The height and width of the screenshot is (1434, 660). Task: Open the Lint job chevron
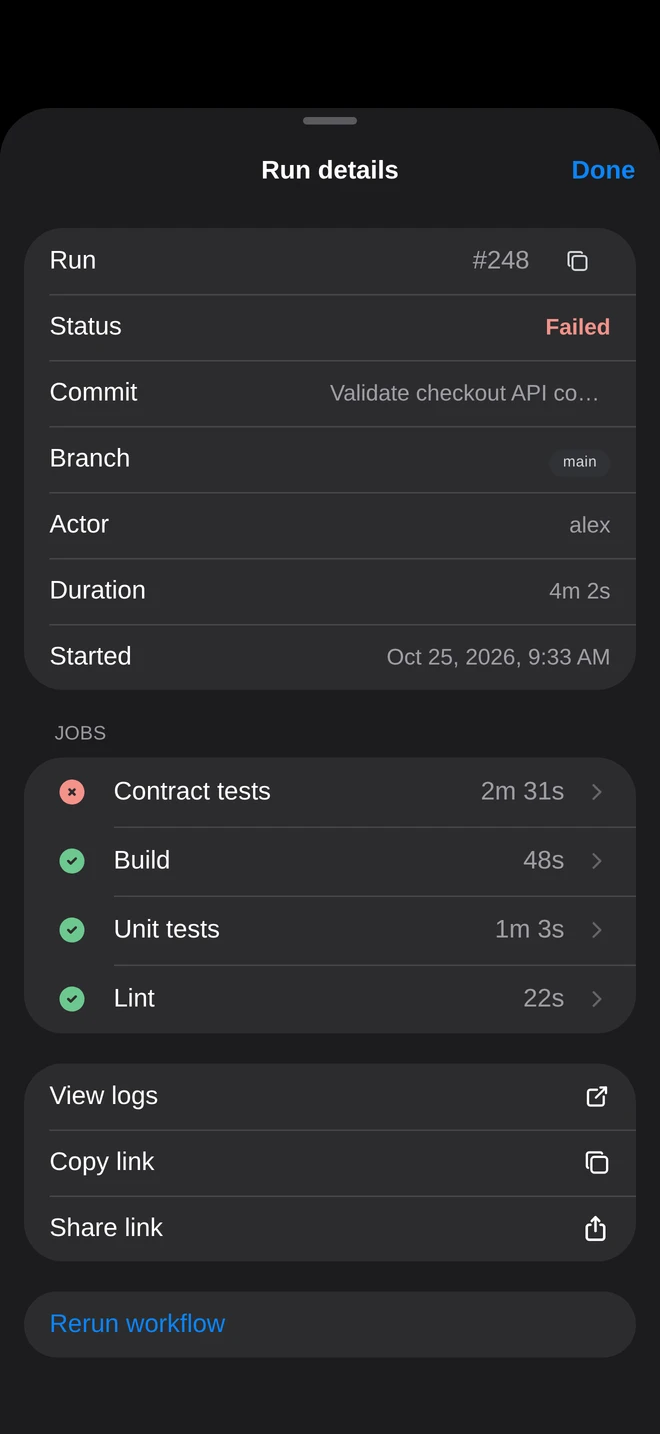[x=597, y=999]
